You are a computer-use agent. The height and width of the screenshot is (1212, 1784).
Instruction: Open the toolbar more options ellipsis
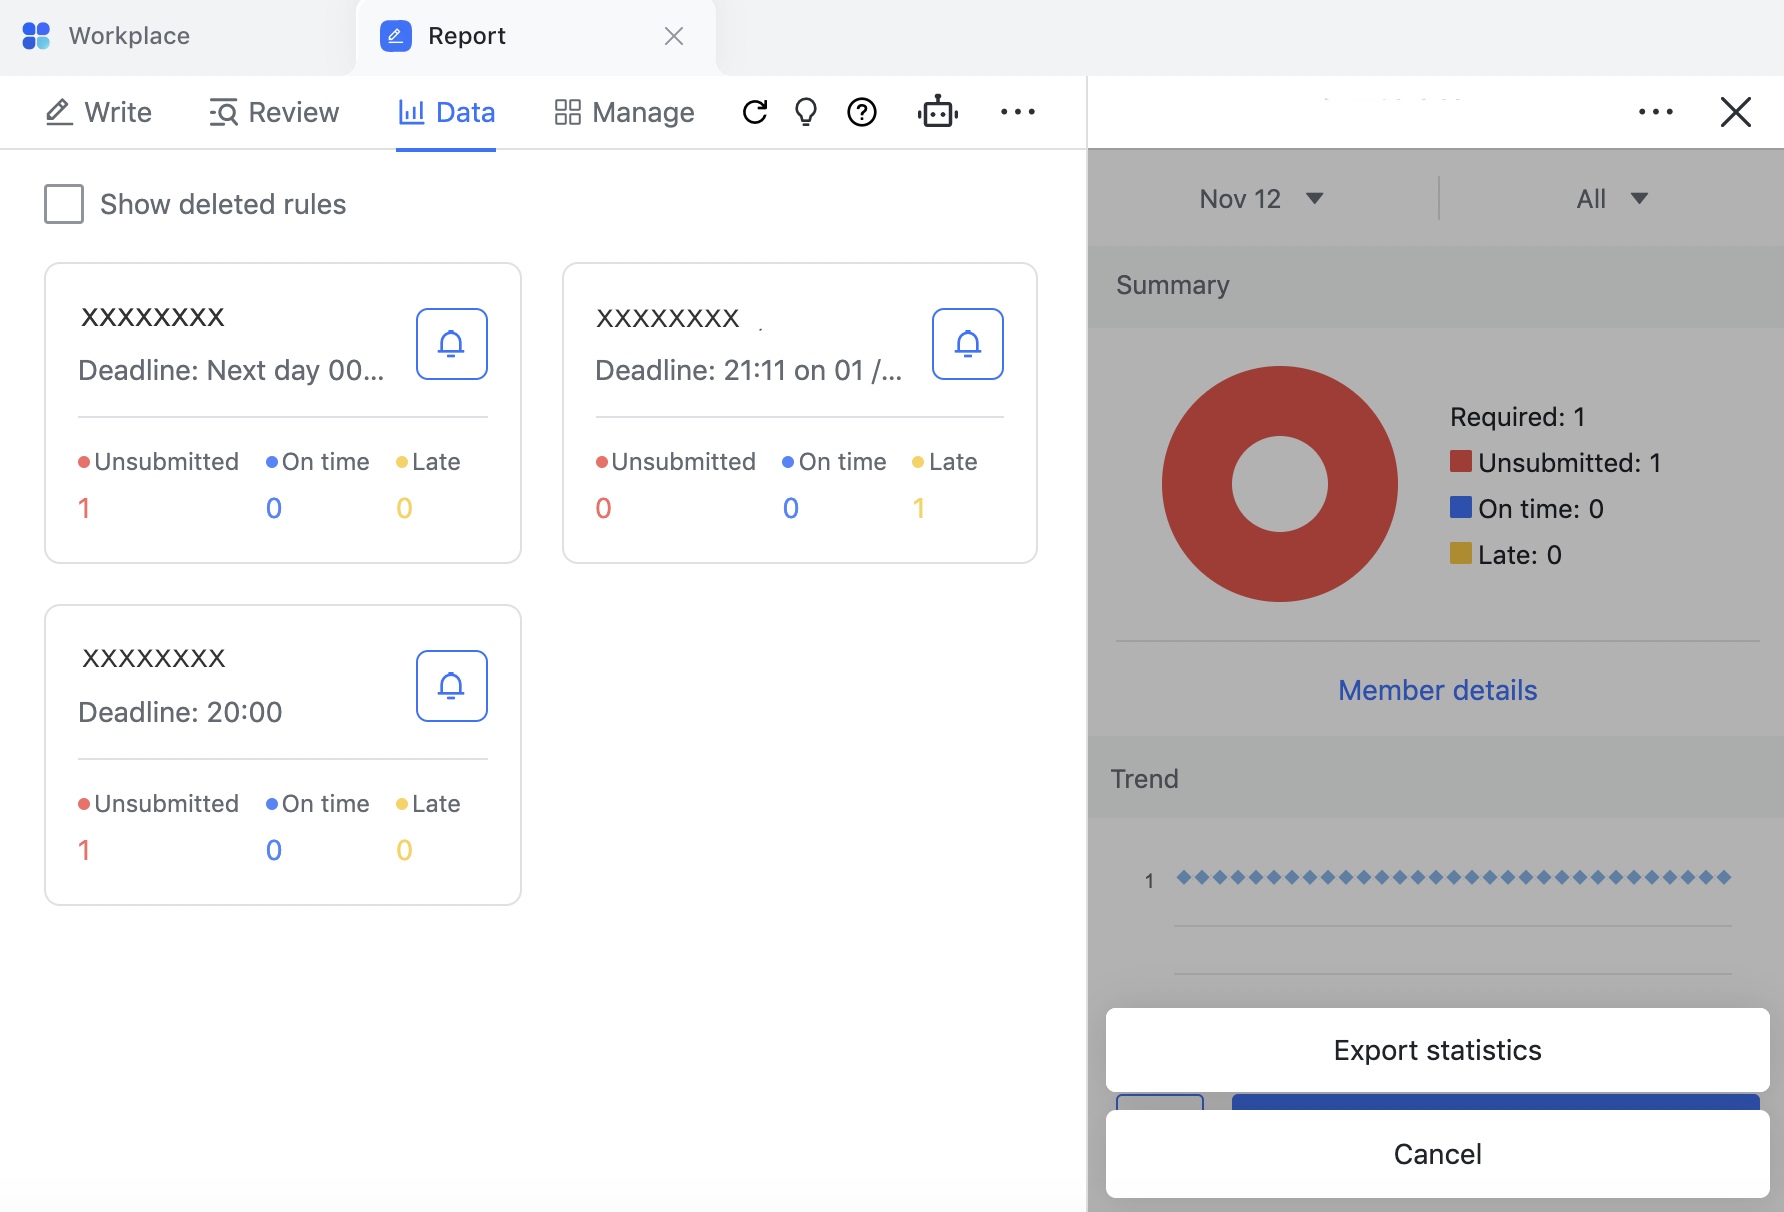(x=1017, y=112)
